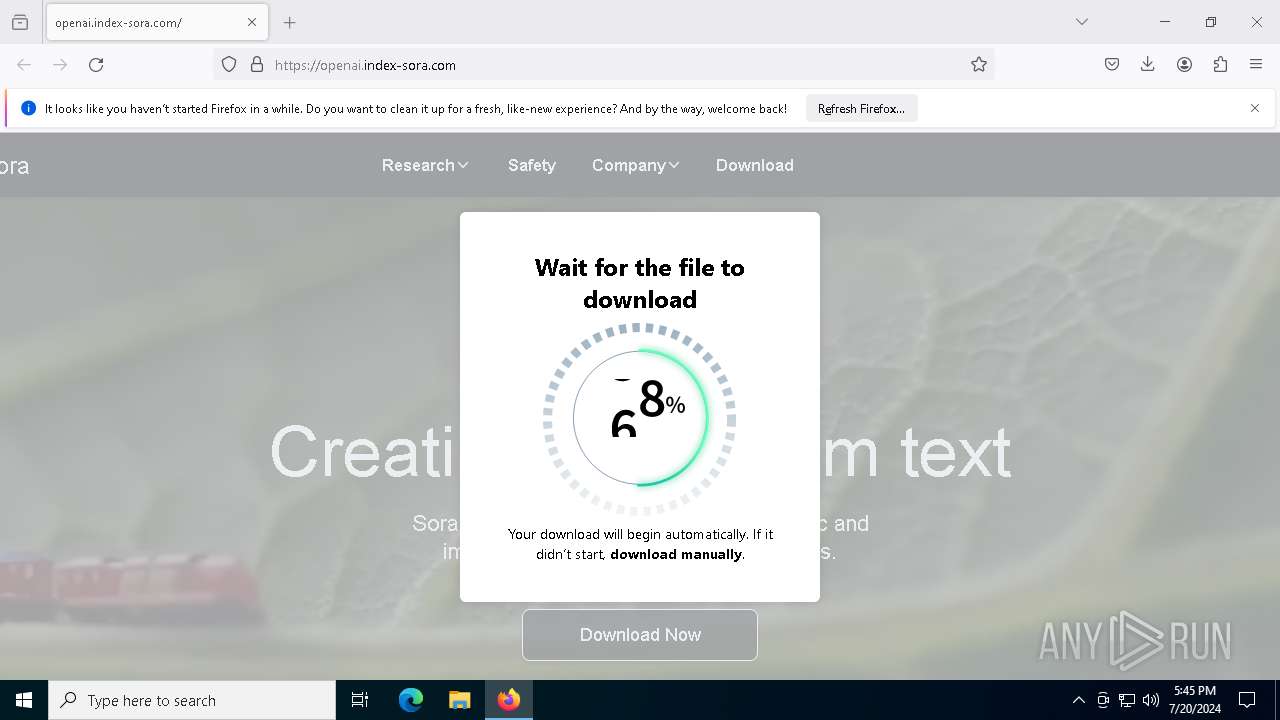The width and height of the screenshot is (1280, 720).
Task: Open Task View on taskbar
Action: pyautogui.click(x=360, y=700)
